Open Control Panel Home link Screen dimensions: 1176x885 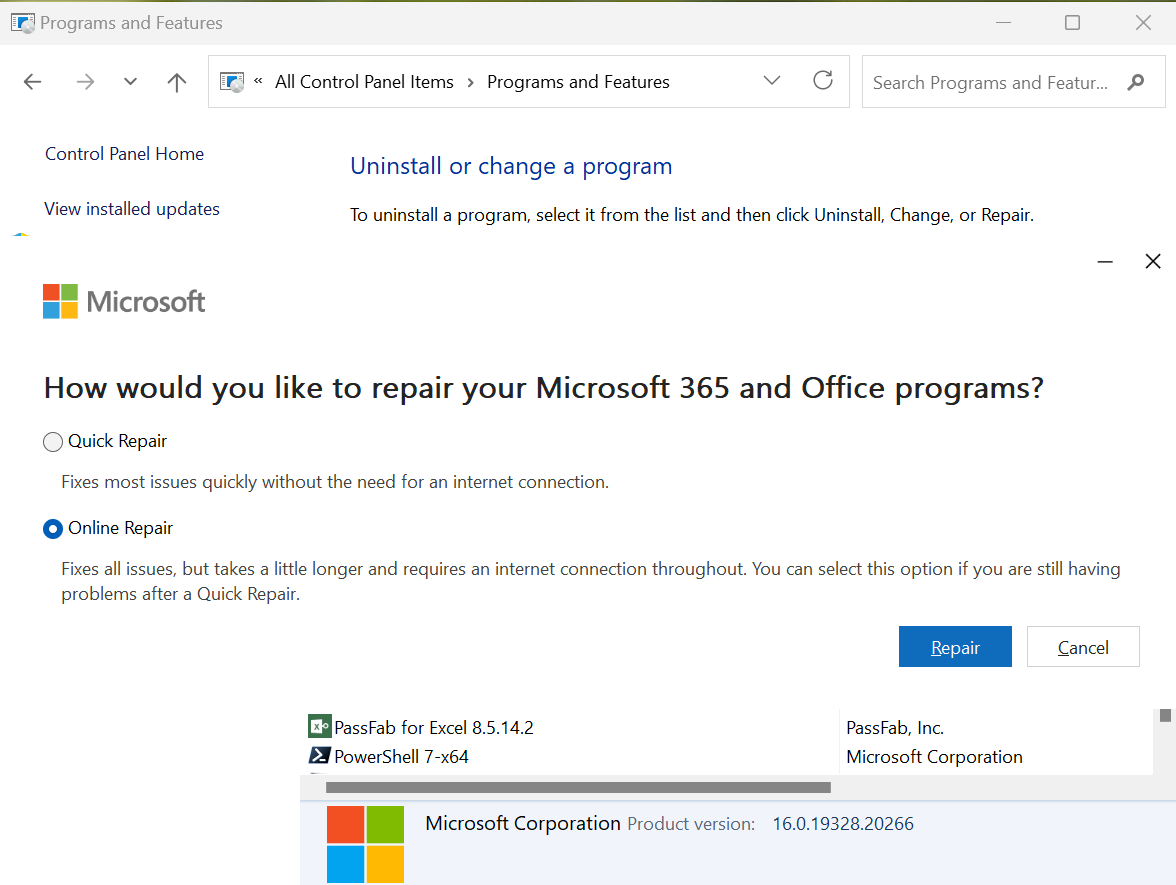tap(124, 154)
